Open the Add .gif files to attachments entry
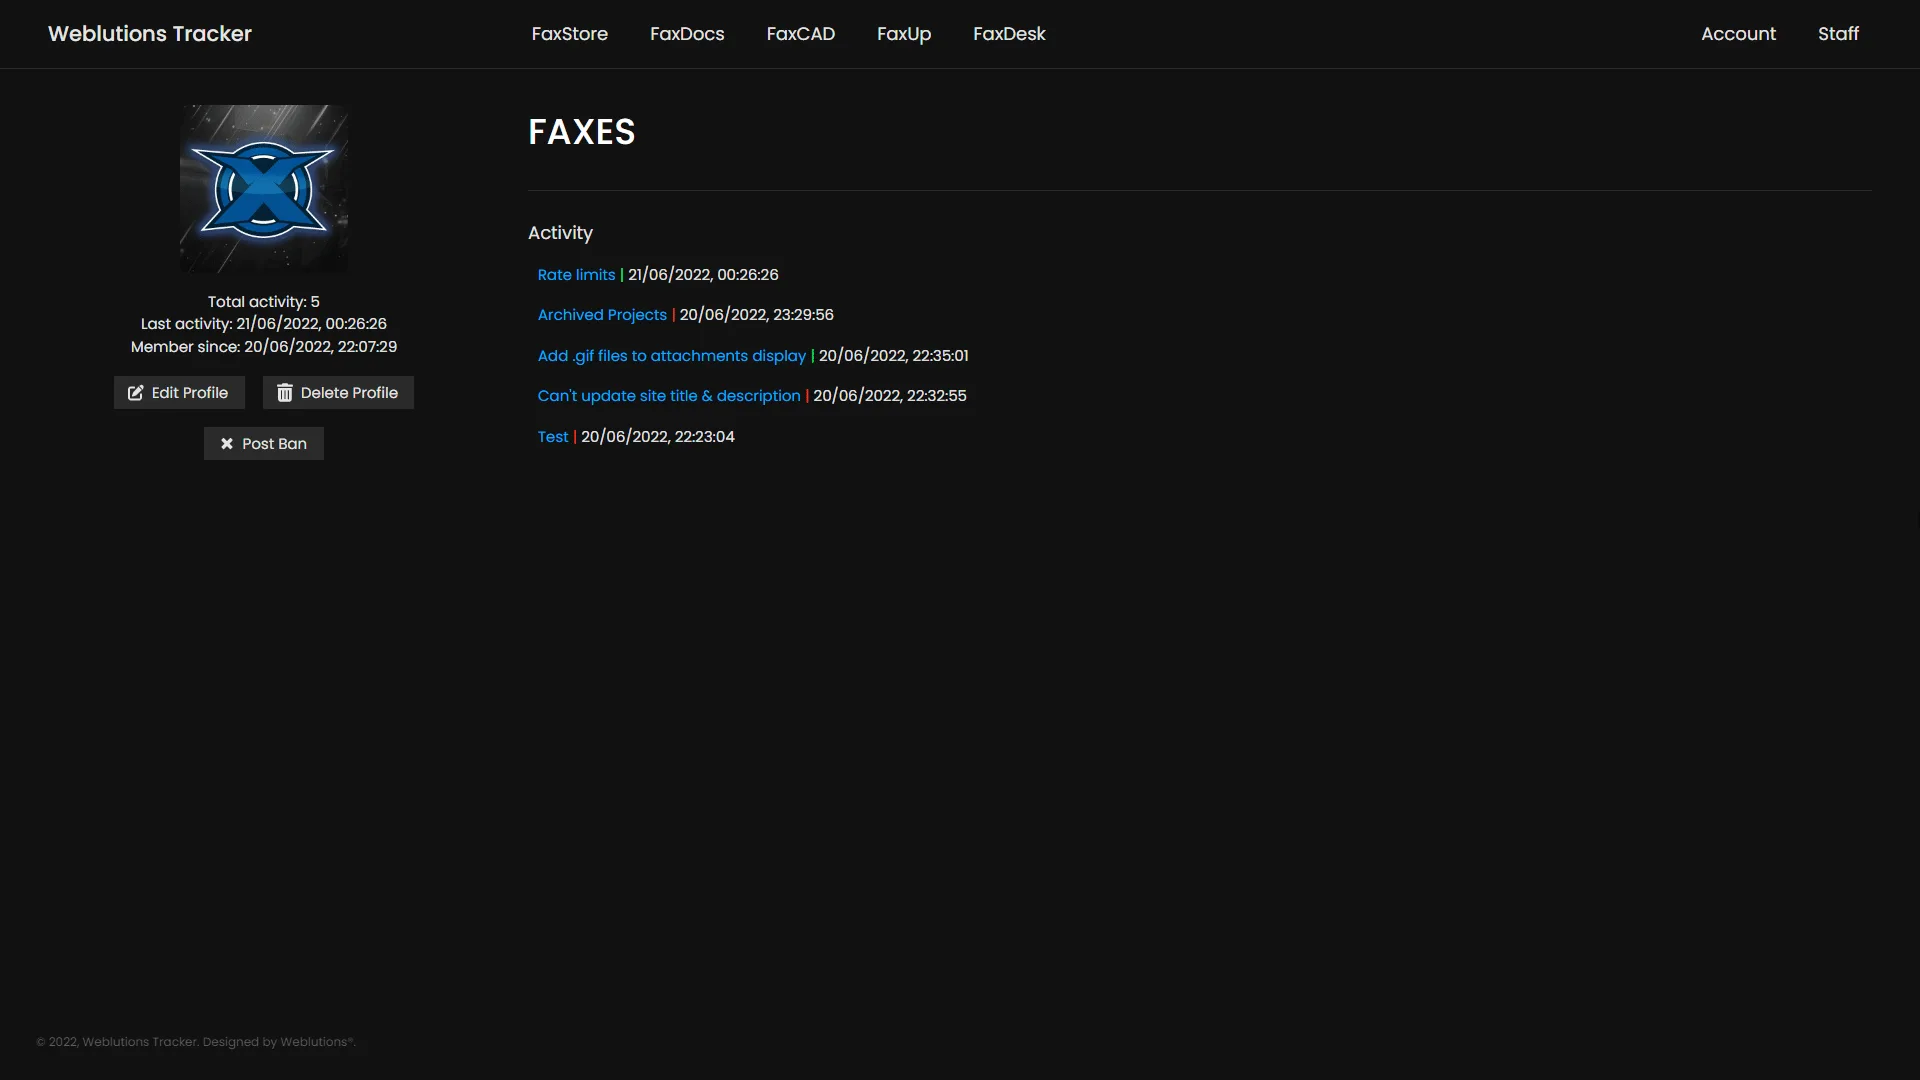 [671, 355]
